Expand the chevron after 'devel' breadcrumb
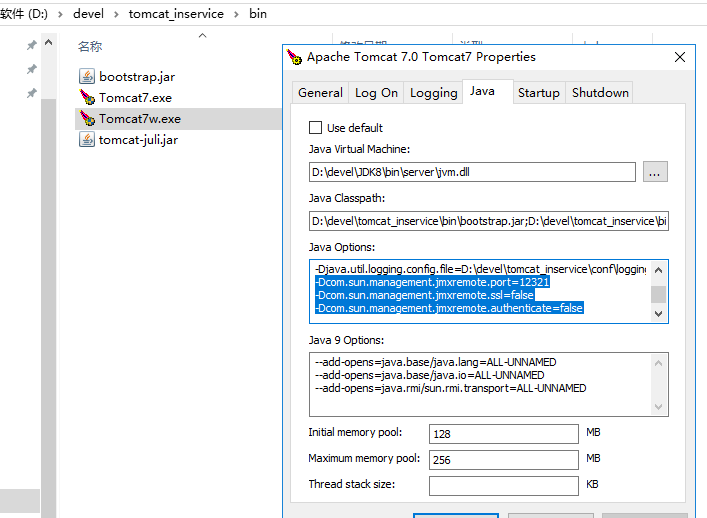 point(116,14)
